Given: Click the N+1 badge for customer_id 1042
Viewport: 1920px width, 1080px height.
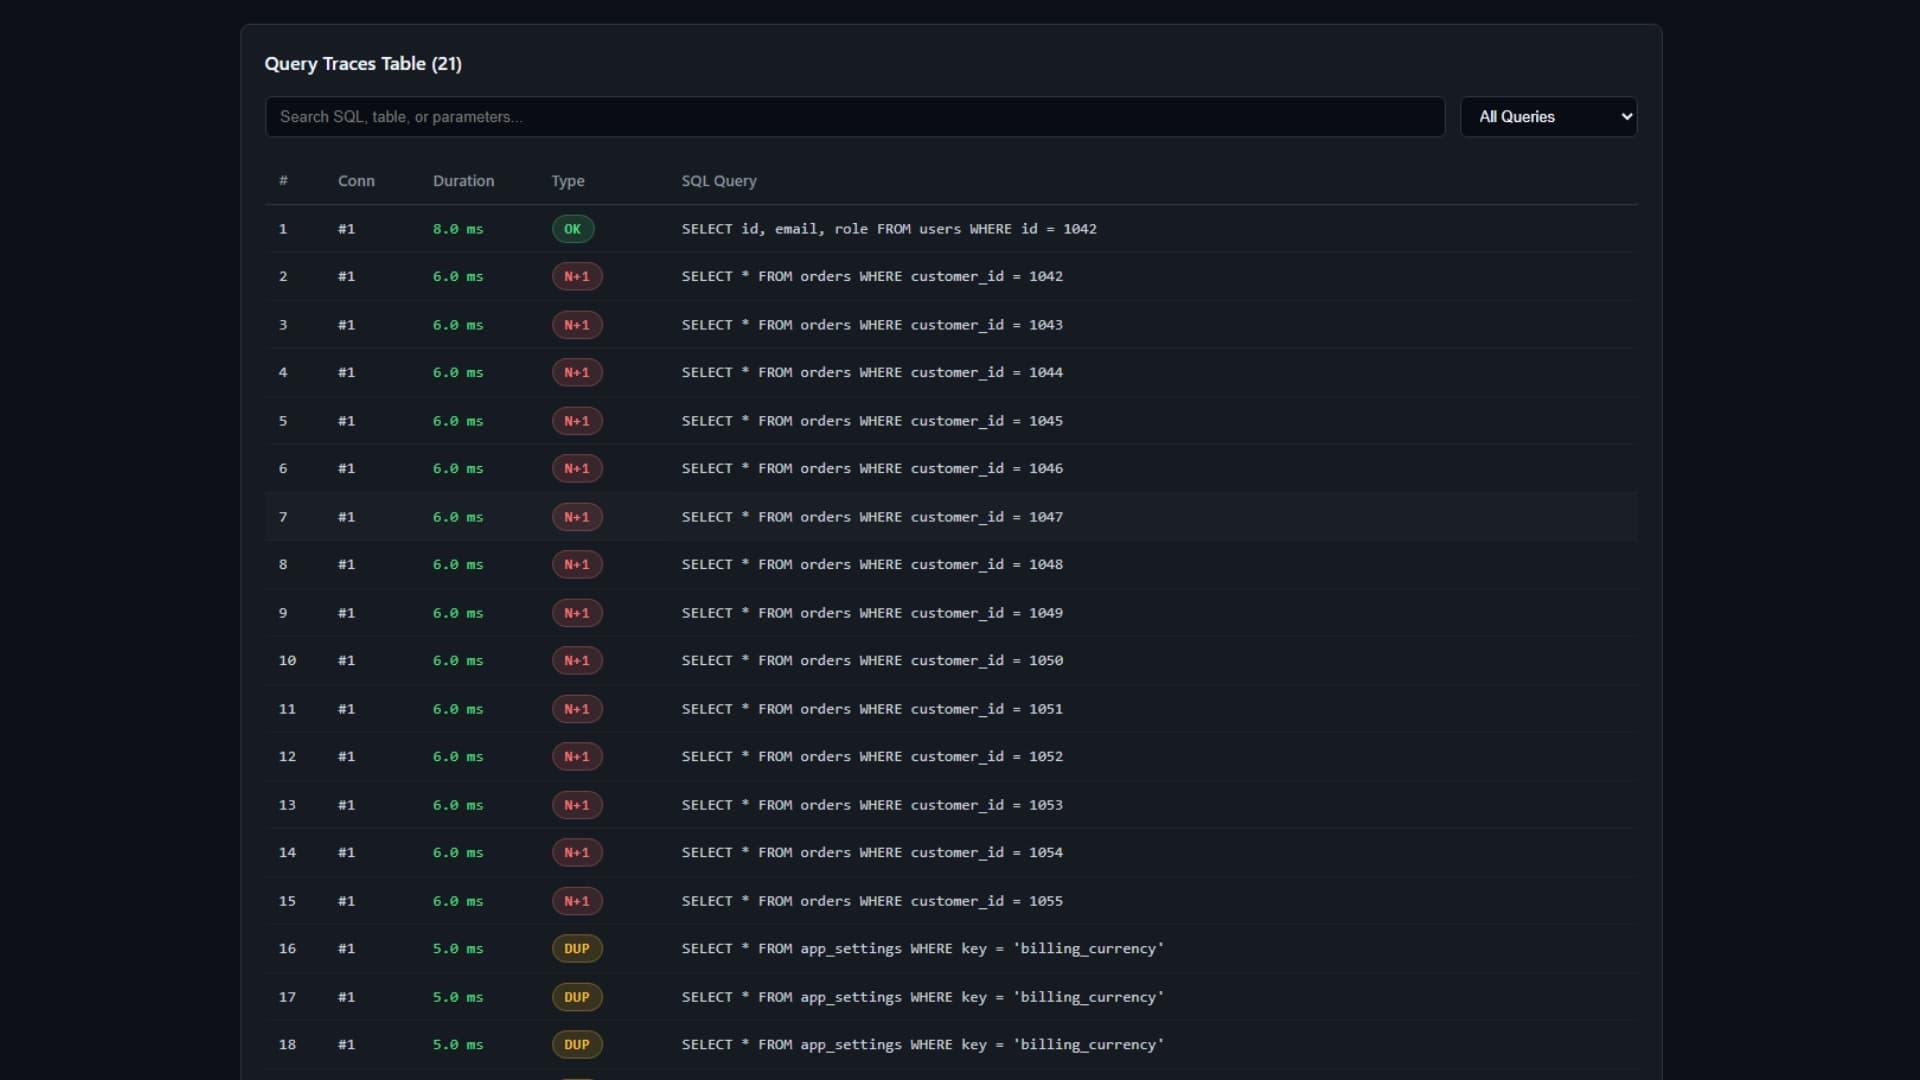Looking at the screenshot, I should [577, 276].
